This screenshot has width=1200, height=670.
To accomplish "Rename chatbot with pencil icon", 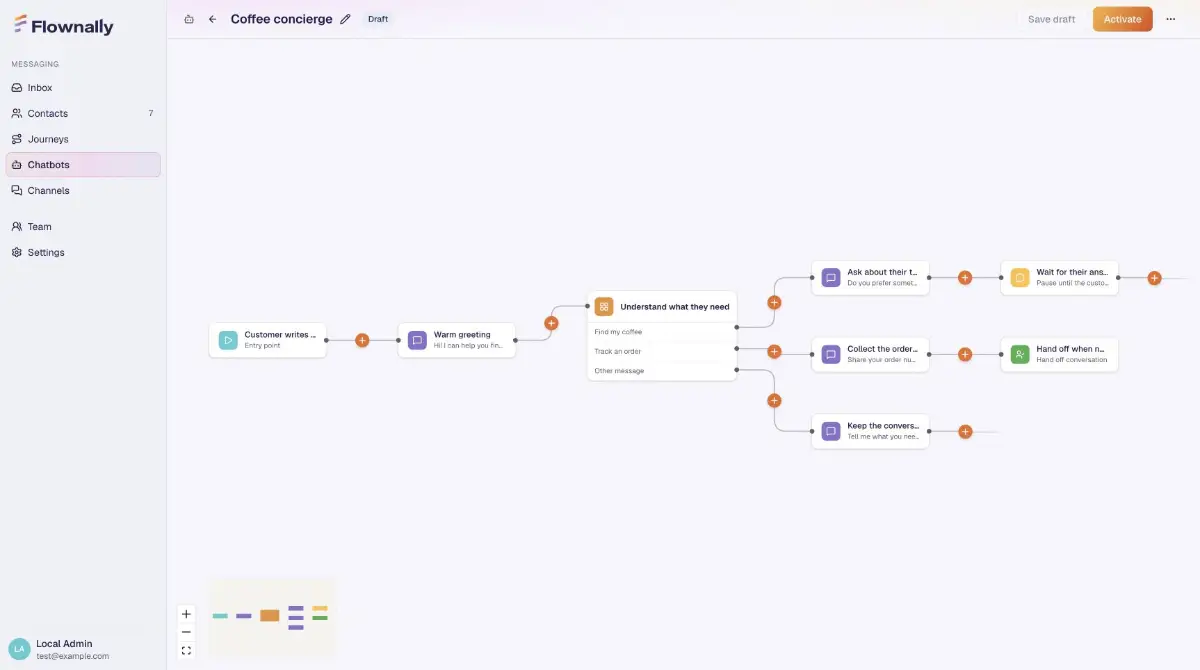I will [346, 19].
